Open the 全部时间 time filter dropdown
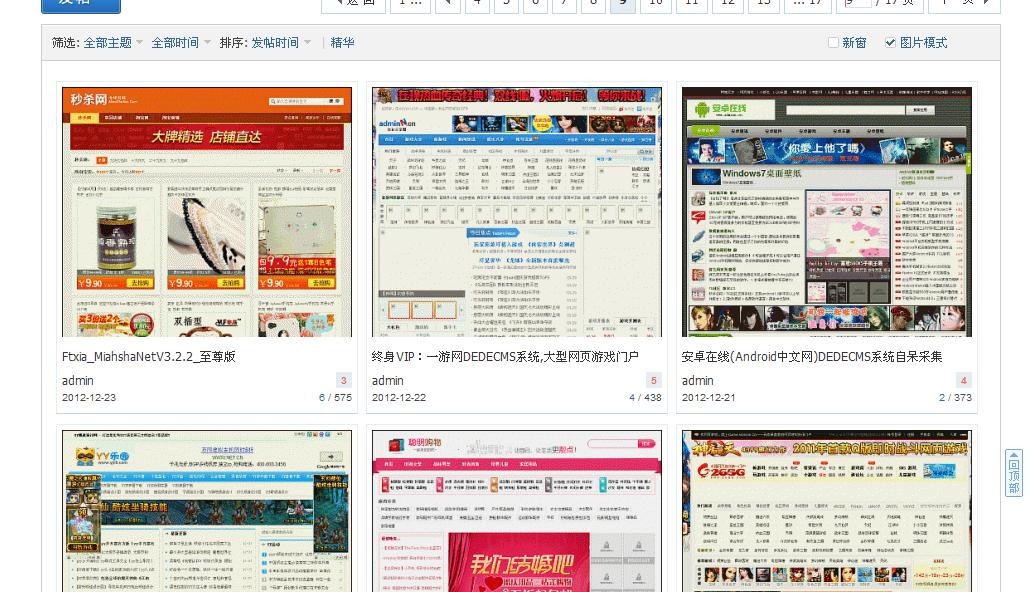Viewport: 1034px width, 592px height. click(181, 43)
